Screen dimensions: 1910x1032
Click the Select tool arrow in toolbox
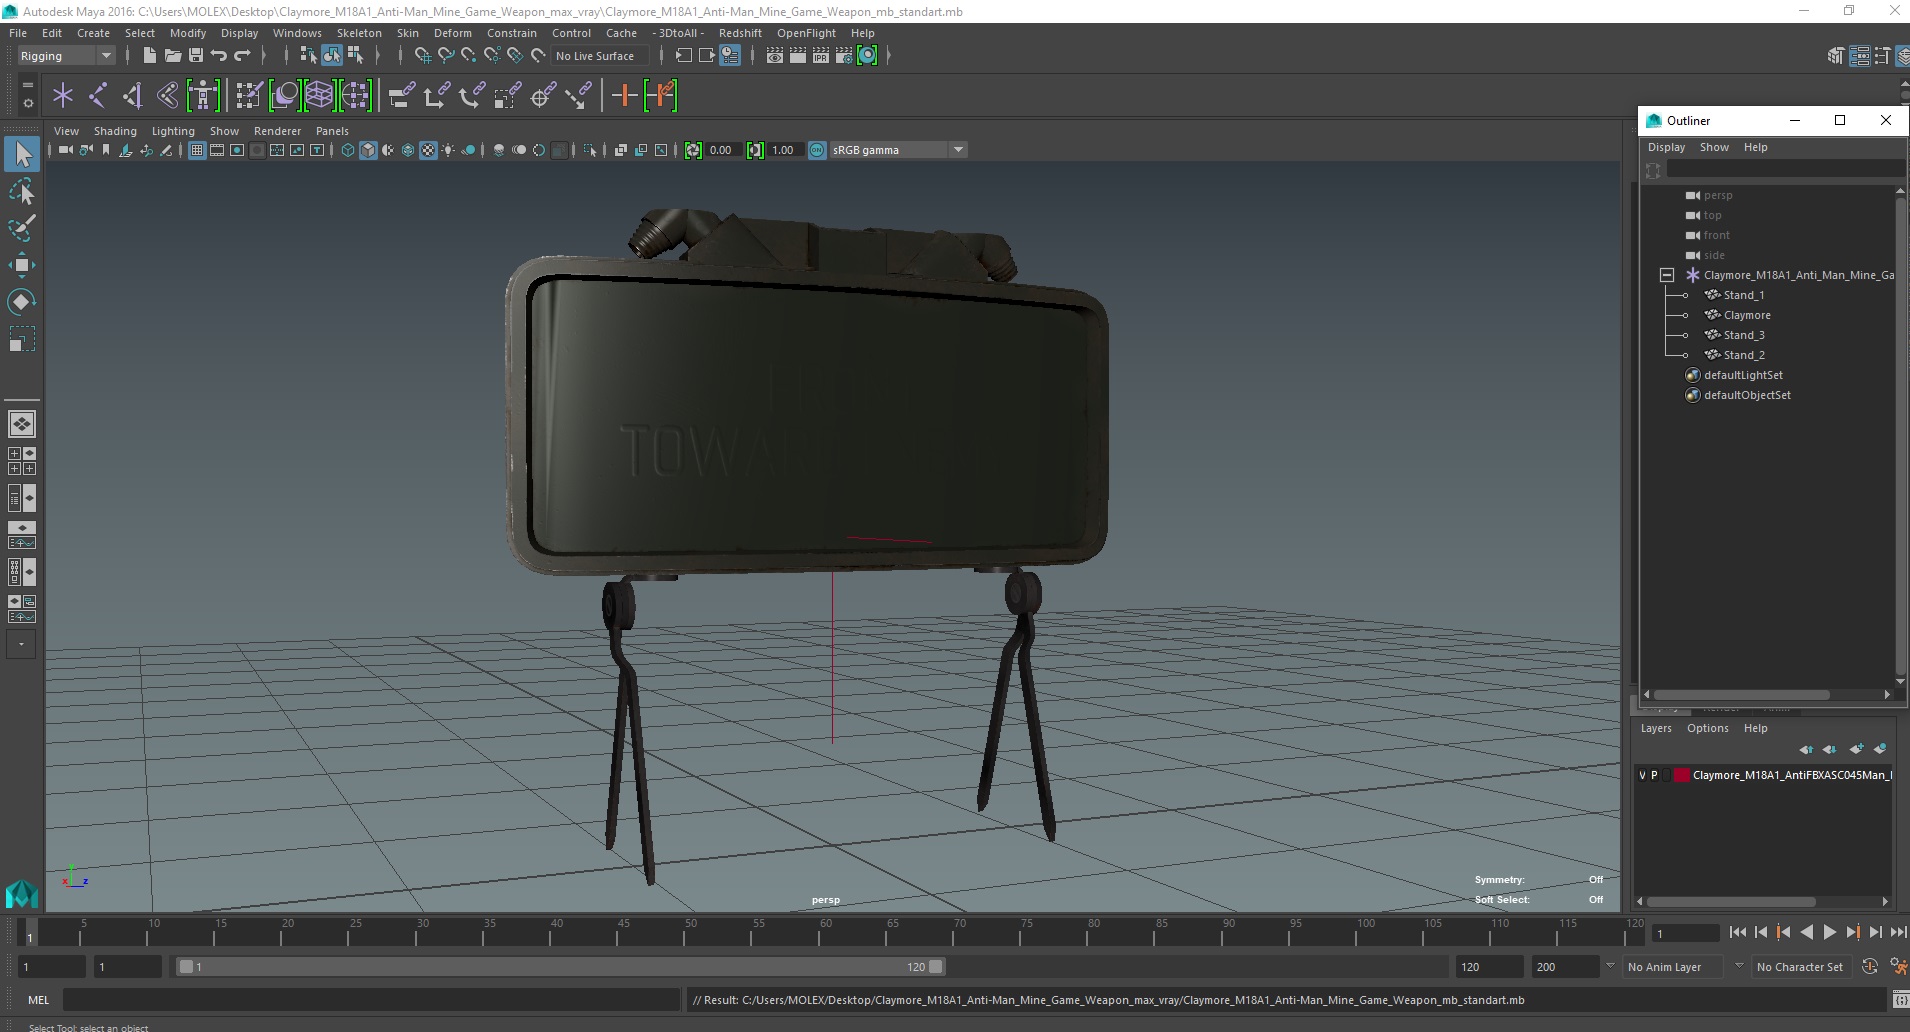point(22,154)
